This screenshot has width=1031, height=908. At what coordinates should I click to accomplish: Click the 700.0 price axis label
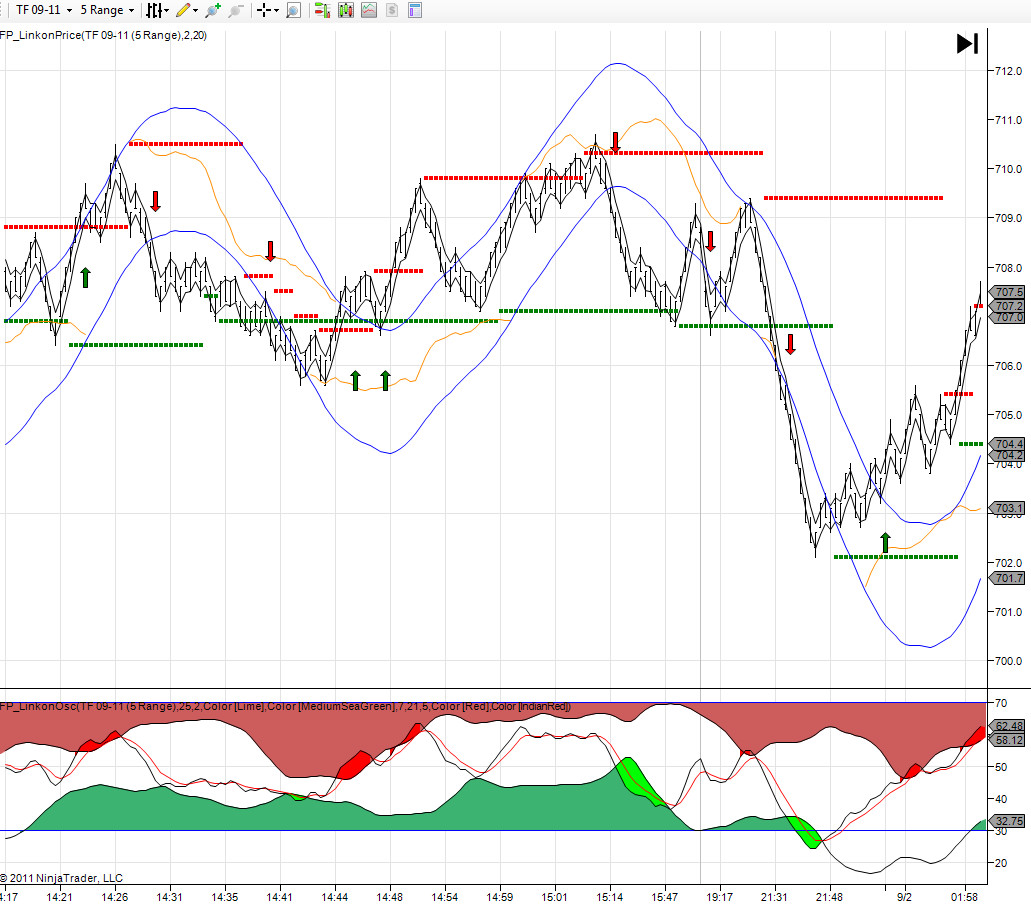1009,661
